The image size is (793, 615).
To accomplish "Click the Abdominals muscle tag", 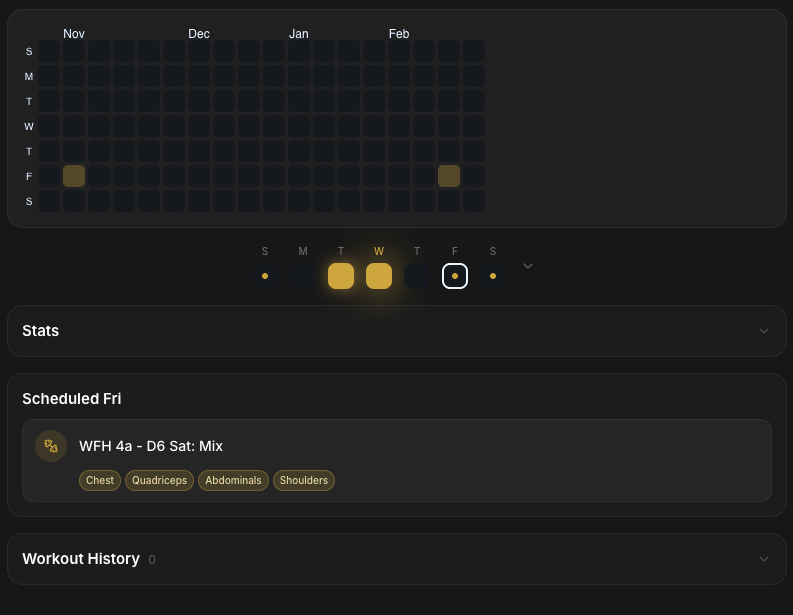I will pos(233,481).
